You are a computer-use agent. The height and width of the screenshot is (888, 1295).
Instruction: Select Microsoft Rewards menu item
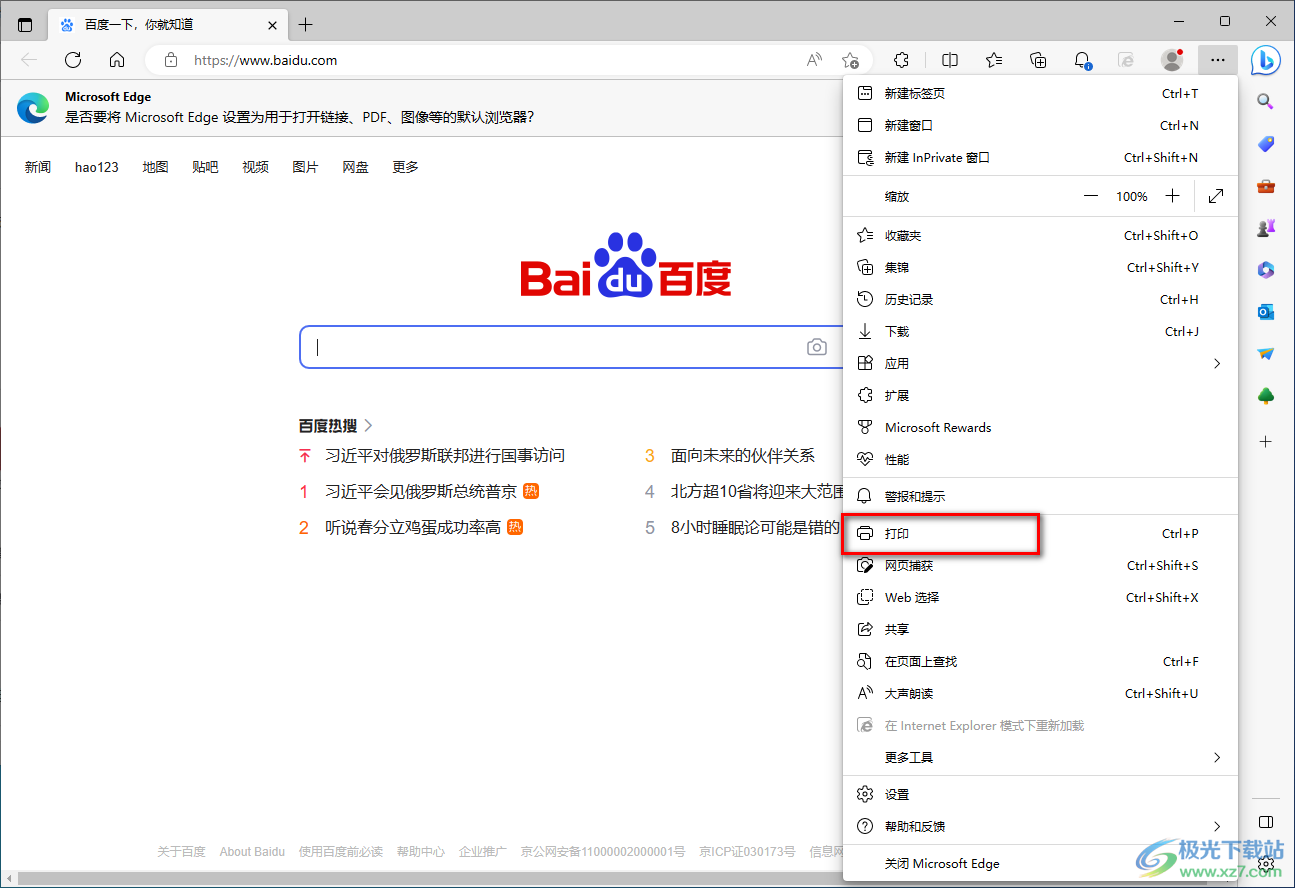point(1040,427)
